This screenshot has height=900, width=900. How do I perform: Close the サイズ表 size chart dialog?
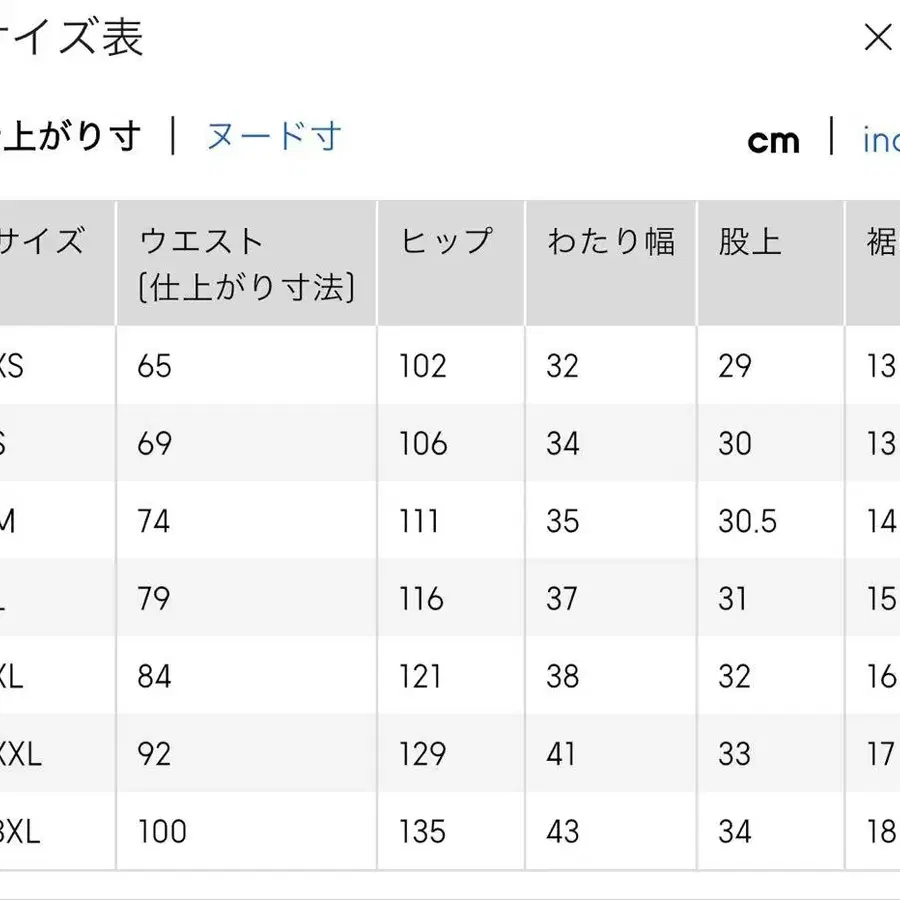coord(878,38)
